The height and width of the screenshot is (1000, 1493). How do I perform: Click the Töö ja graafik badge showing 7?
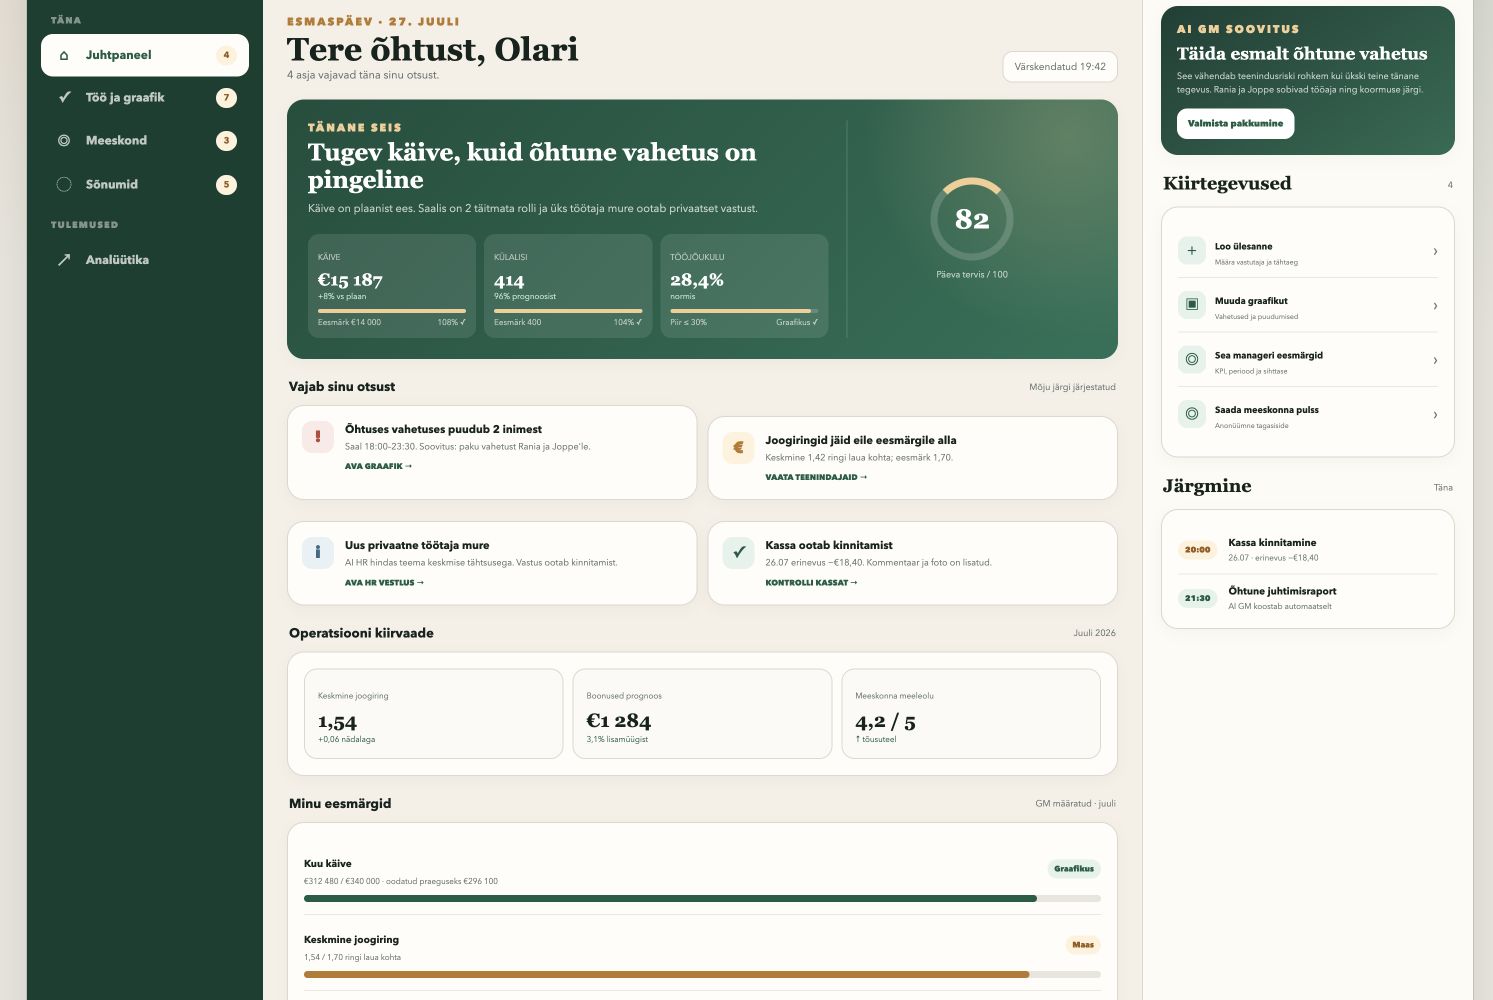coord(226,98)
